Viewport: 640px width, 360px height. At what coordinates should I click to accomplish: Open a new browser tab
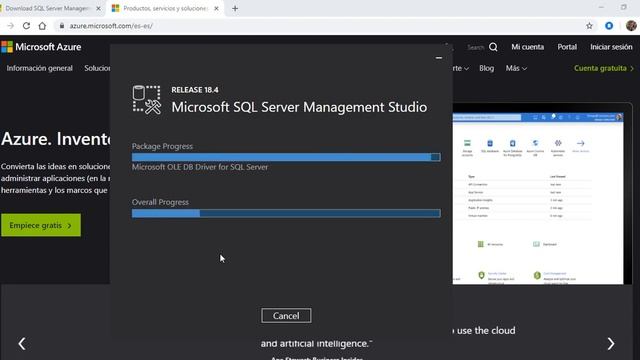(235, 8)
